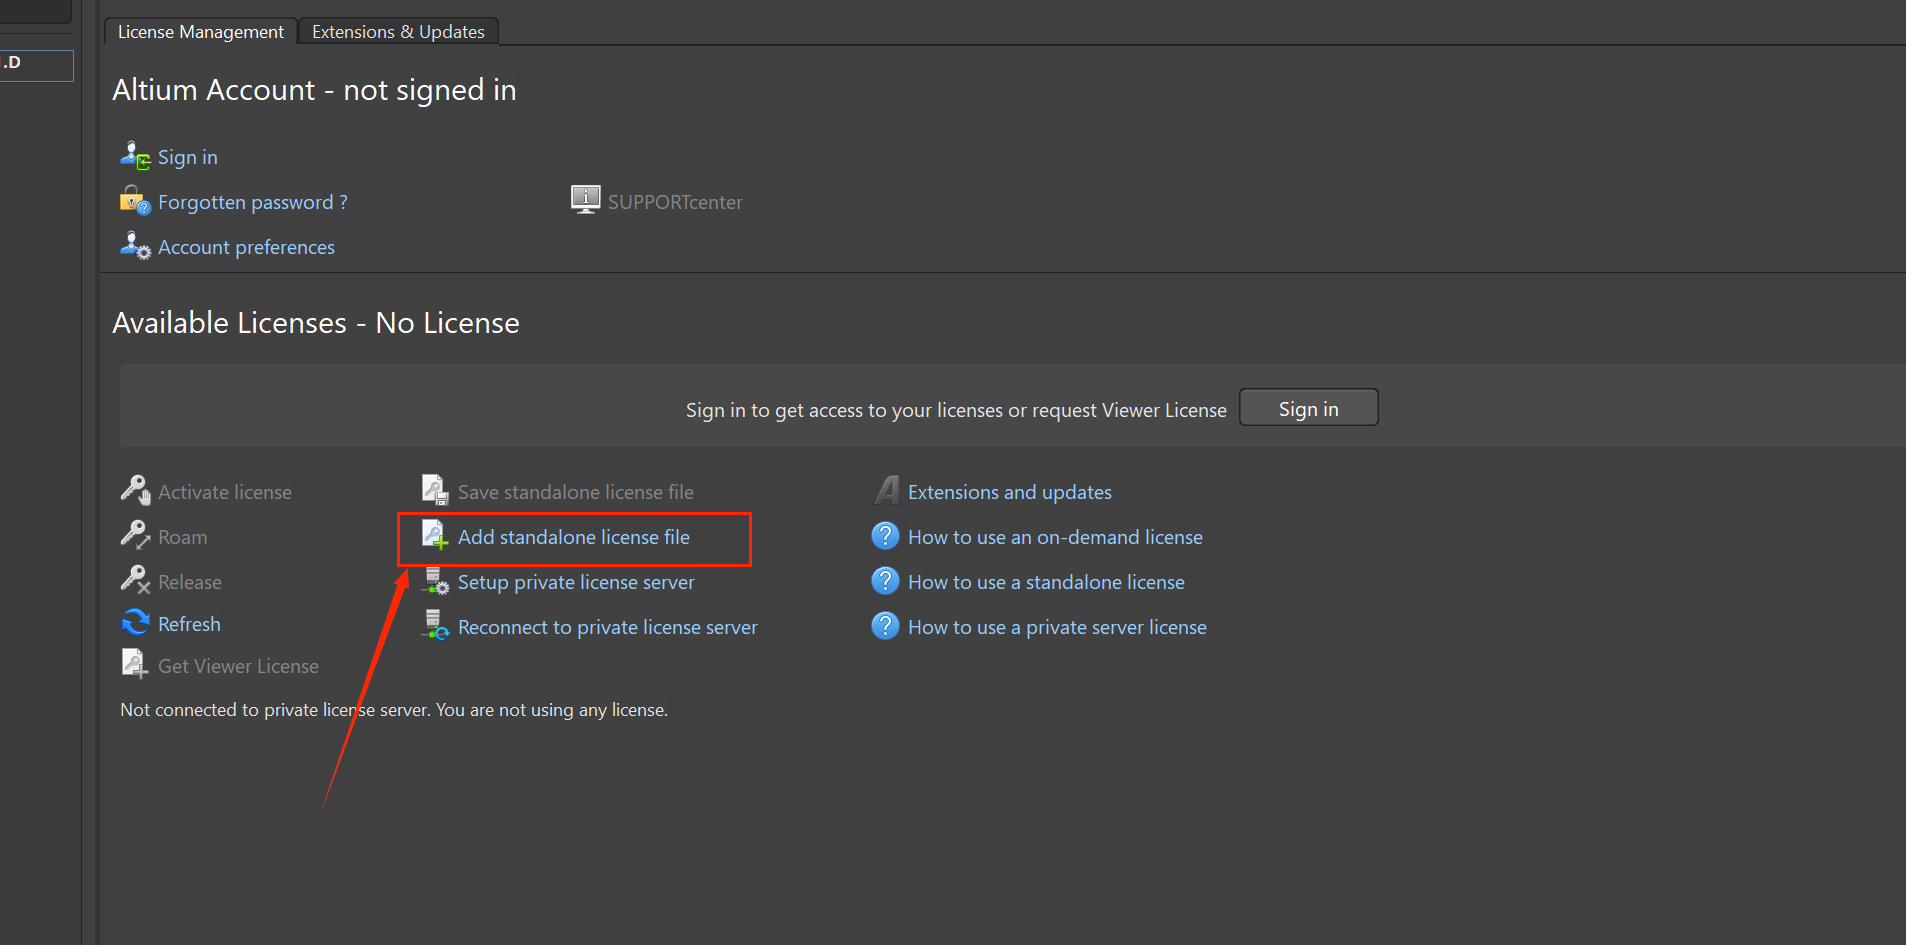Screen dimensions: 1906x945
Task: Click the Setup private license server icon
Action: pyautogui.click(x=436, y=581)
